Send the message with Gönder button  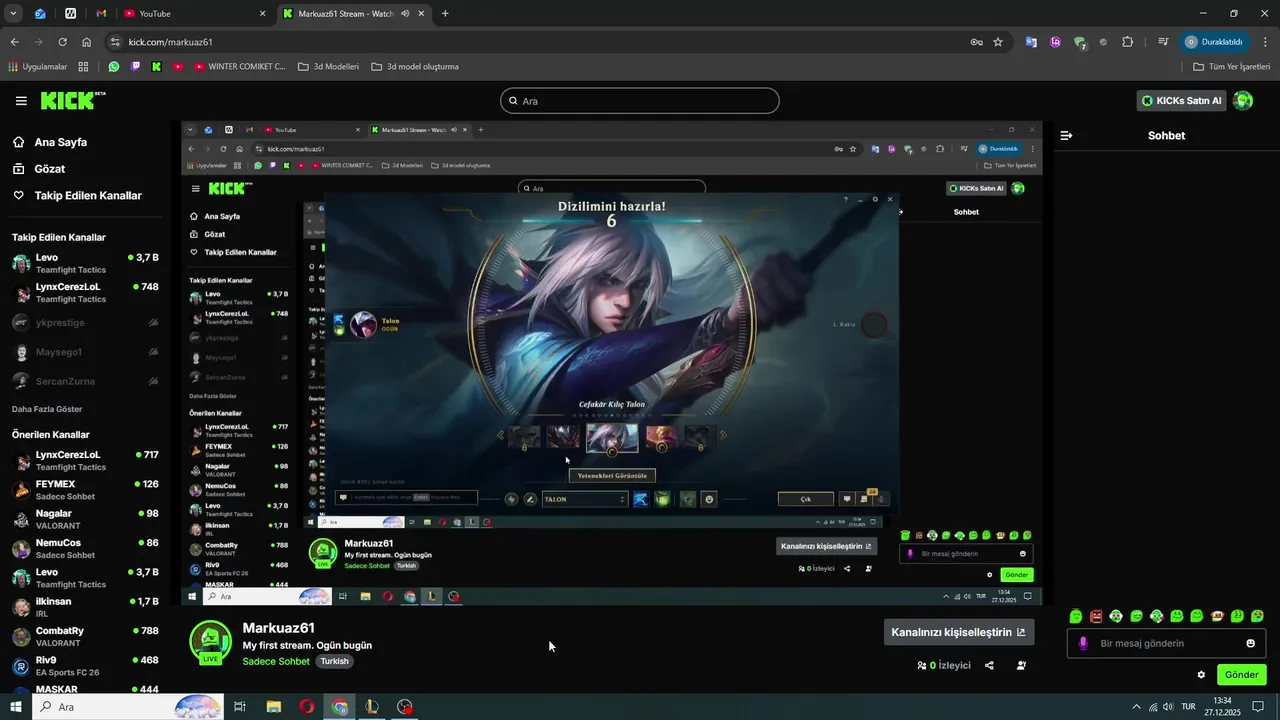(1242, 675)
